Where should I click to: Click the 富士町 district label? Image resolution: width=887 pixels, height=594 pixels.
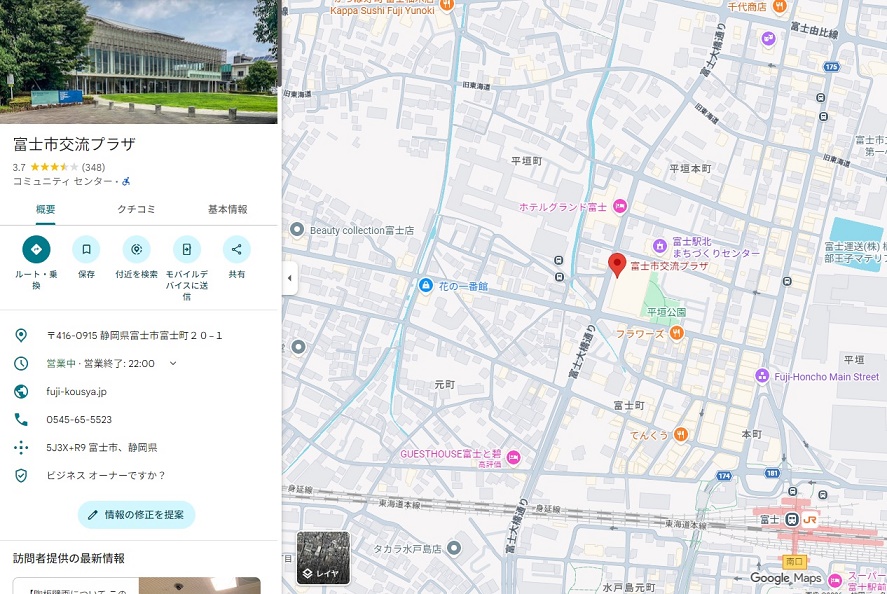tap(629, 406)
